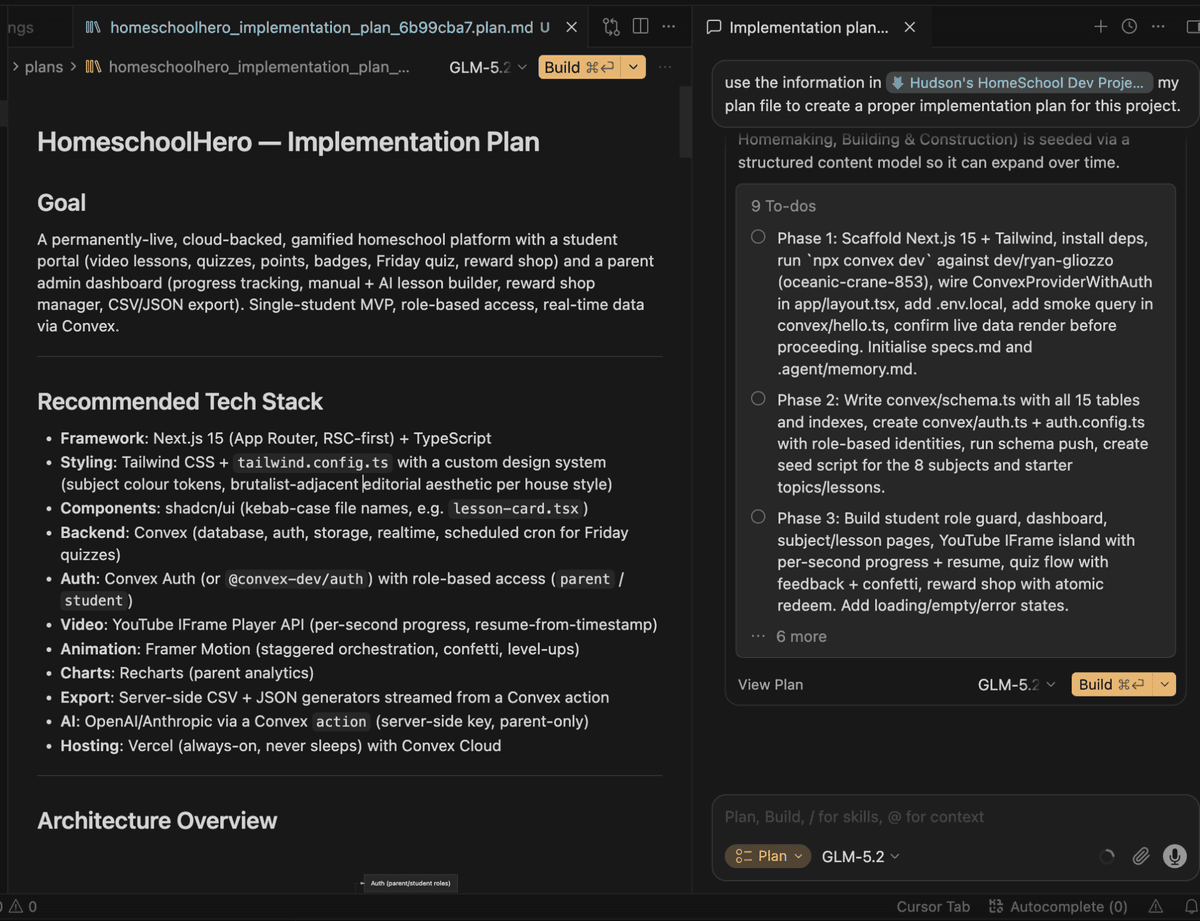Attach a file with the paperclip icon
The height and width of the screenshot is (921, 1200).
(1140, 857)
